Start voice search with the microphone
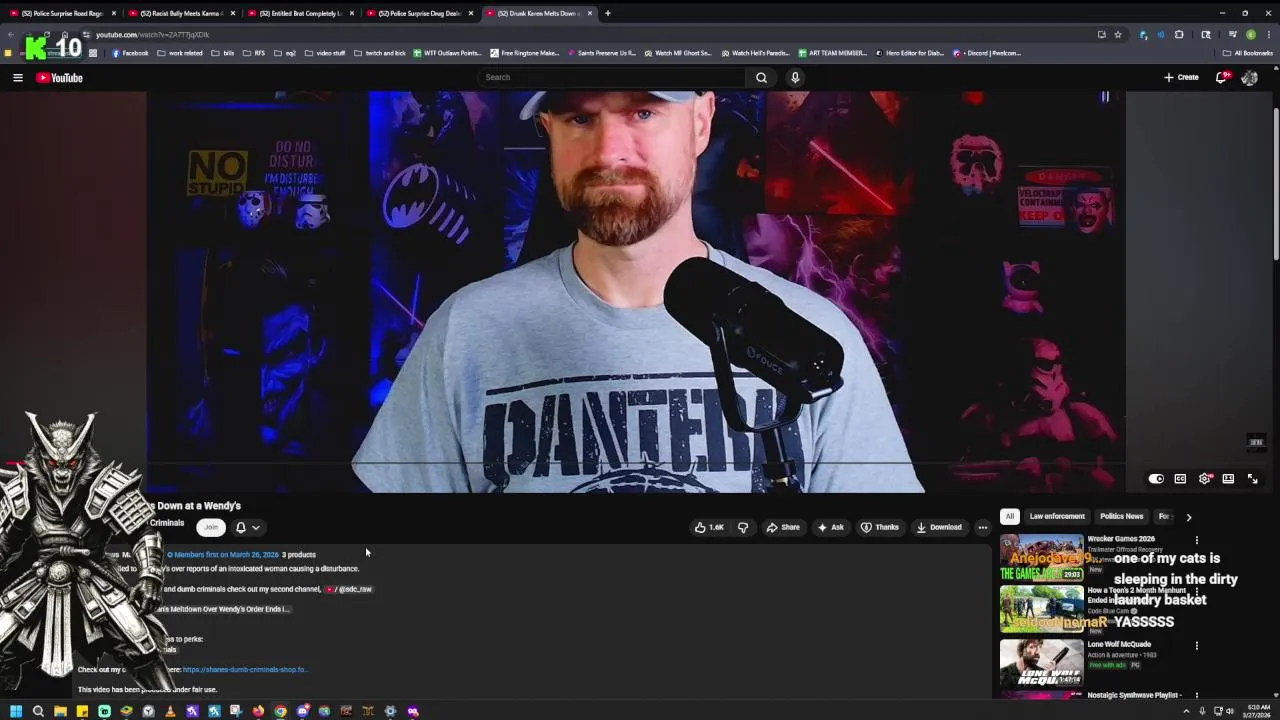Screen dimensions: 1280x720 click(x=795, y=77)
